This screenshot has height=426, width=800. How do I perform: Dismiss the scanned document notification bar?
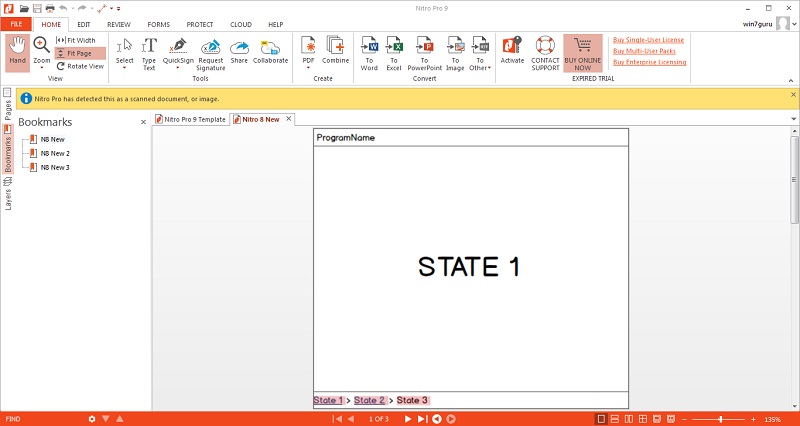point(793,94)
